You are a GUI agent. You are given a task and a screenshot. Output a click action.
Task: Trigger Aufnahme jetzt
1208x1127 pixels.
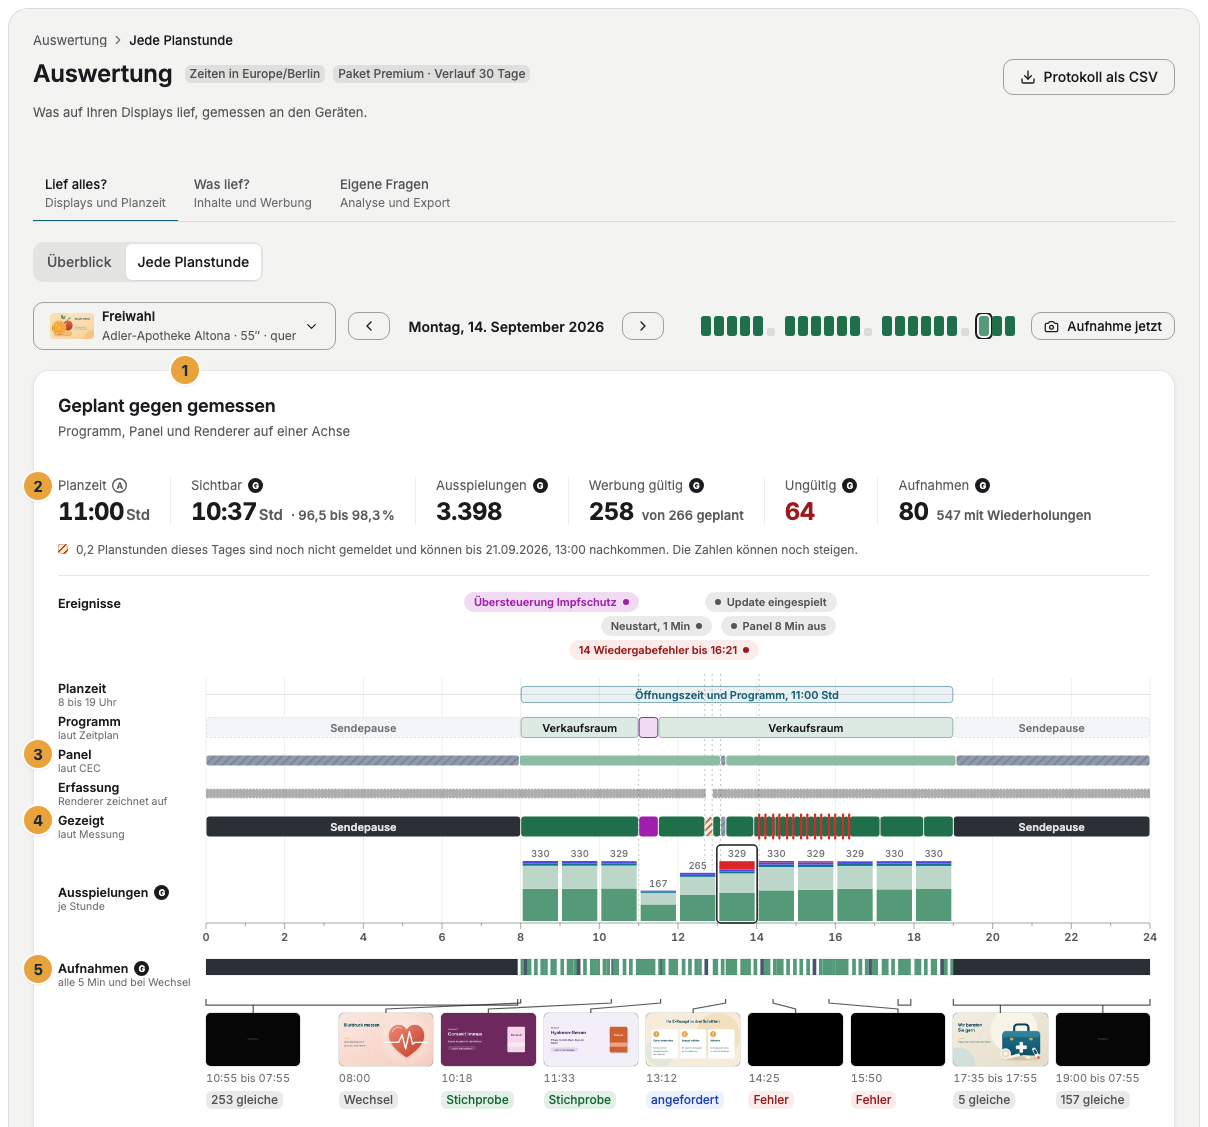[1103, 326]
